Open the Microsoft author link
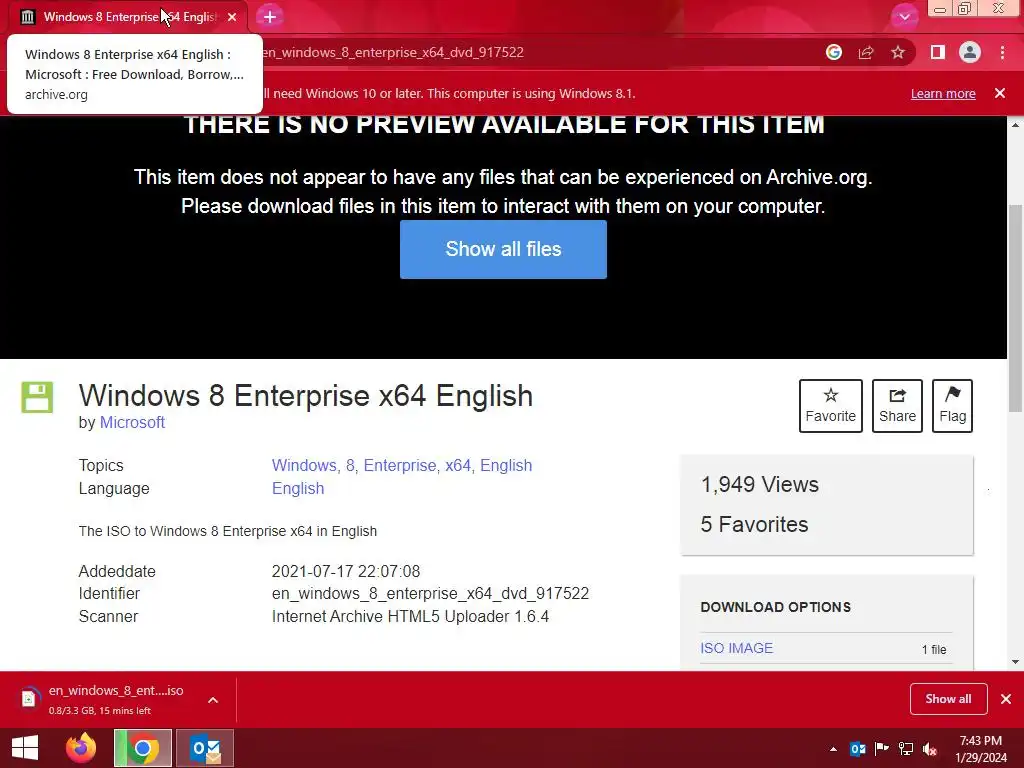The height and width of the screenshot is (768, 1024). (x=132, y=423)
